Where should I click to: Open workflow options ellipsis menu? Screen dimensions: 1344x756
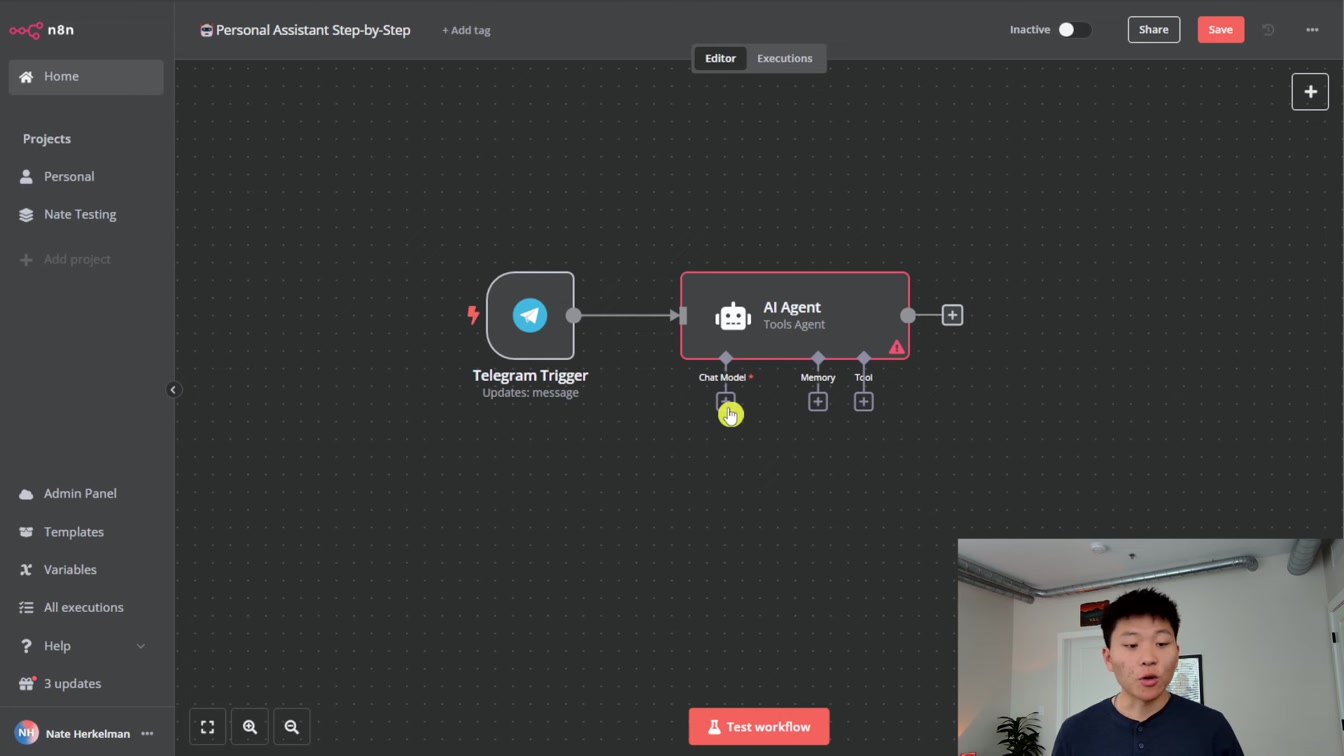tap(1312, 30)
